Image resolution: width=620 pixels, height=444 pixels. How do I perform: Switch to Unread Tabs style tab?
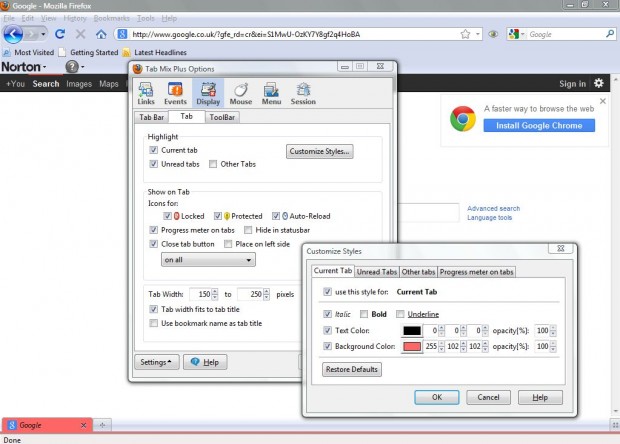pos(377,272)
